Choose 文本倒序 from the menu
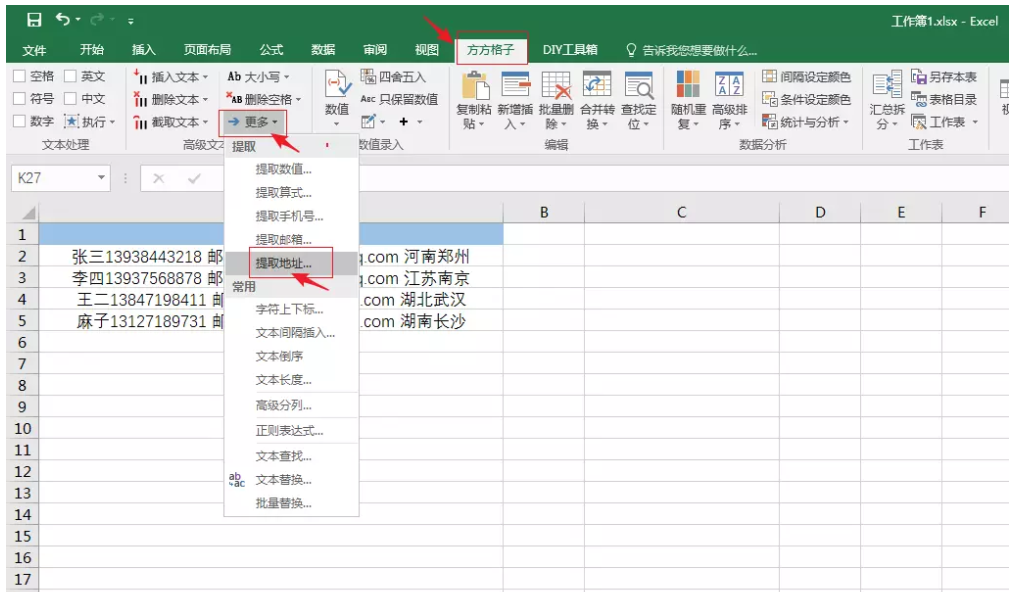This screenshot has height=592, width=1010. click(x=291, y=356)
